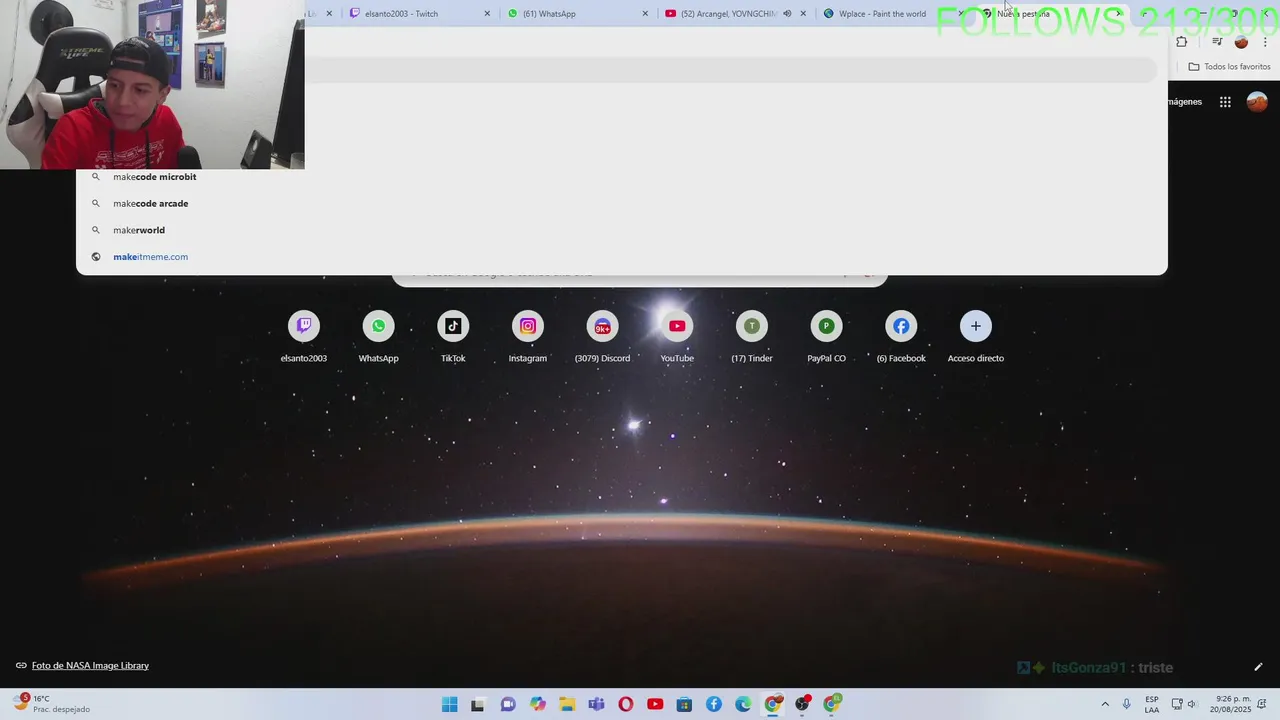Image resolution: width=1280 pixels, height=720 pixels.
Task: Close the Arcangel YouTube tab
Action: tap(803, 14)
